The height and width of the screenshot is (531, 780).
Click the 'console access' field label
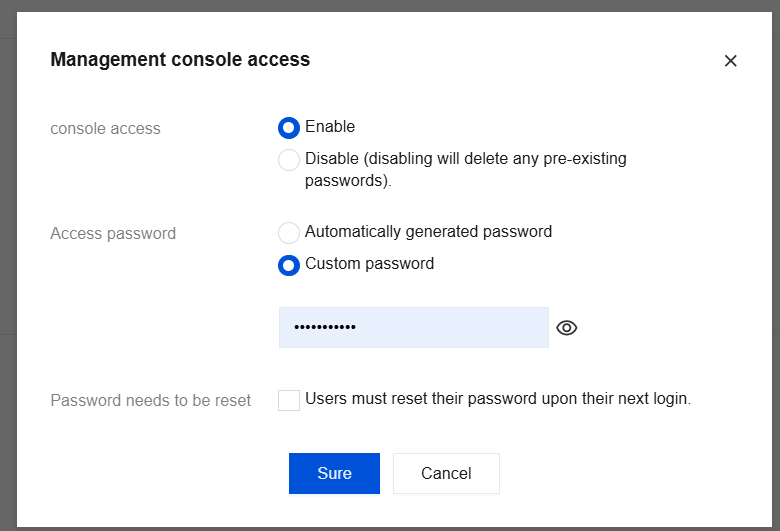(105, 129)
